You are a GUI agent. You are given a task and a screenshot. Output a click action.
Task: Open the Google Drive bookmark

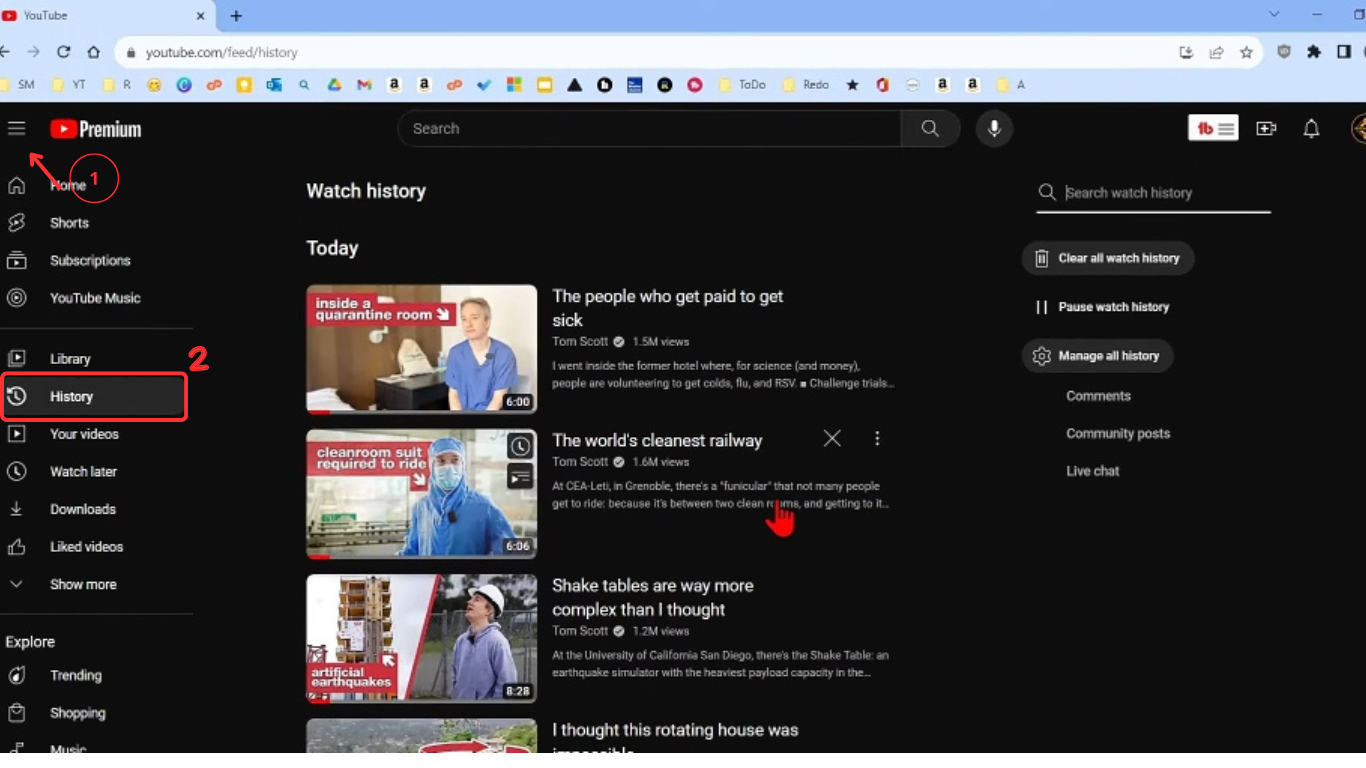click(x=334, y=85)
